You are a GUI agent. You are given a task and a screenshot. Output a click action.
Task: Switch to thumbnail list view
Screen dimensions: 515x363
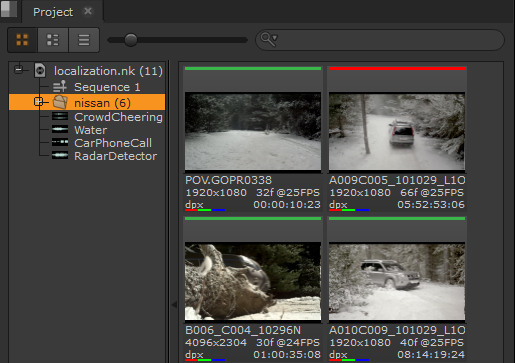[53, 40]
